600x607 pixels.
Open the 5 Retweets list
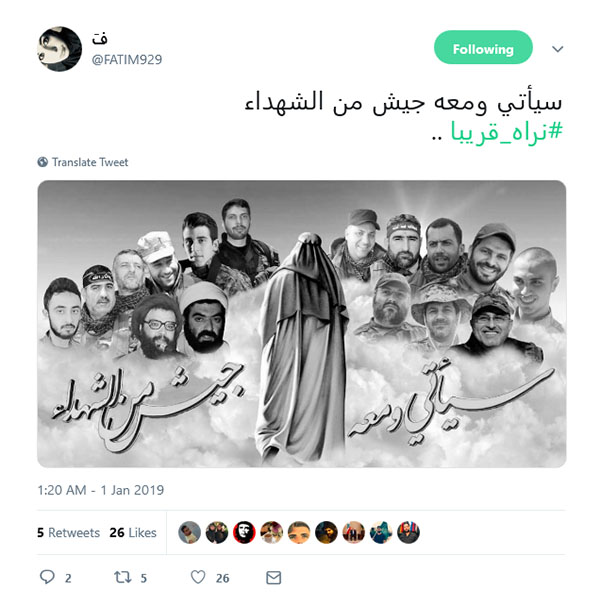(69, 533)
